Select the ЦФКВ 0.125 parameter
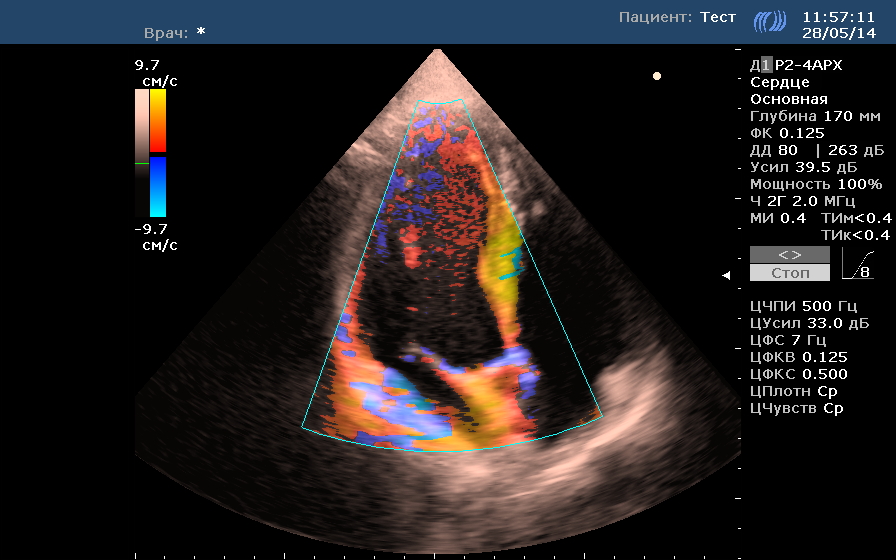 (798, 357)
